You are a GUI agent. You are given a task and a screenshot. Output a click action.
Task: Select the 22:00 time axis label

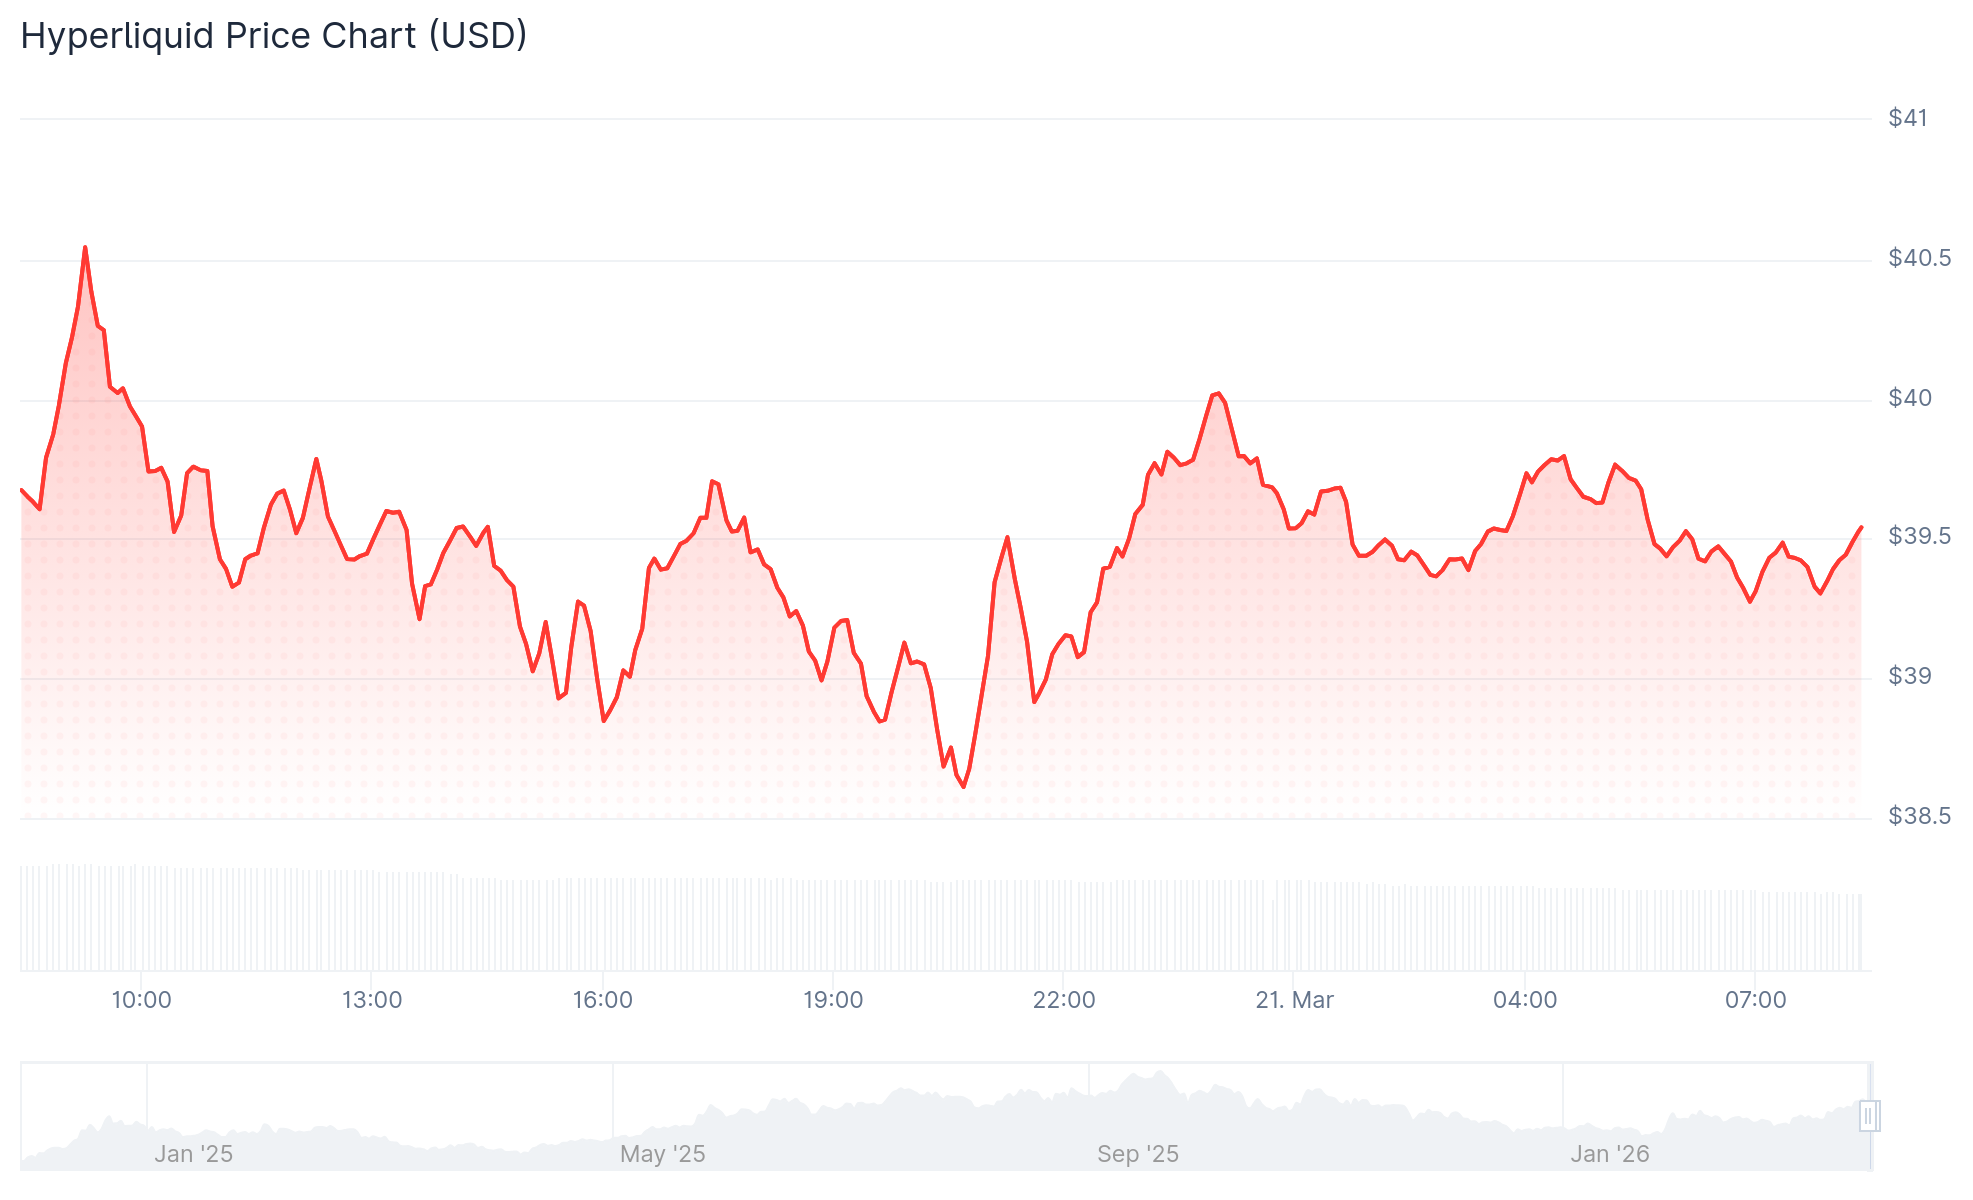(x=1064, y=1000)
